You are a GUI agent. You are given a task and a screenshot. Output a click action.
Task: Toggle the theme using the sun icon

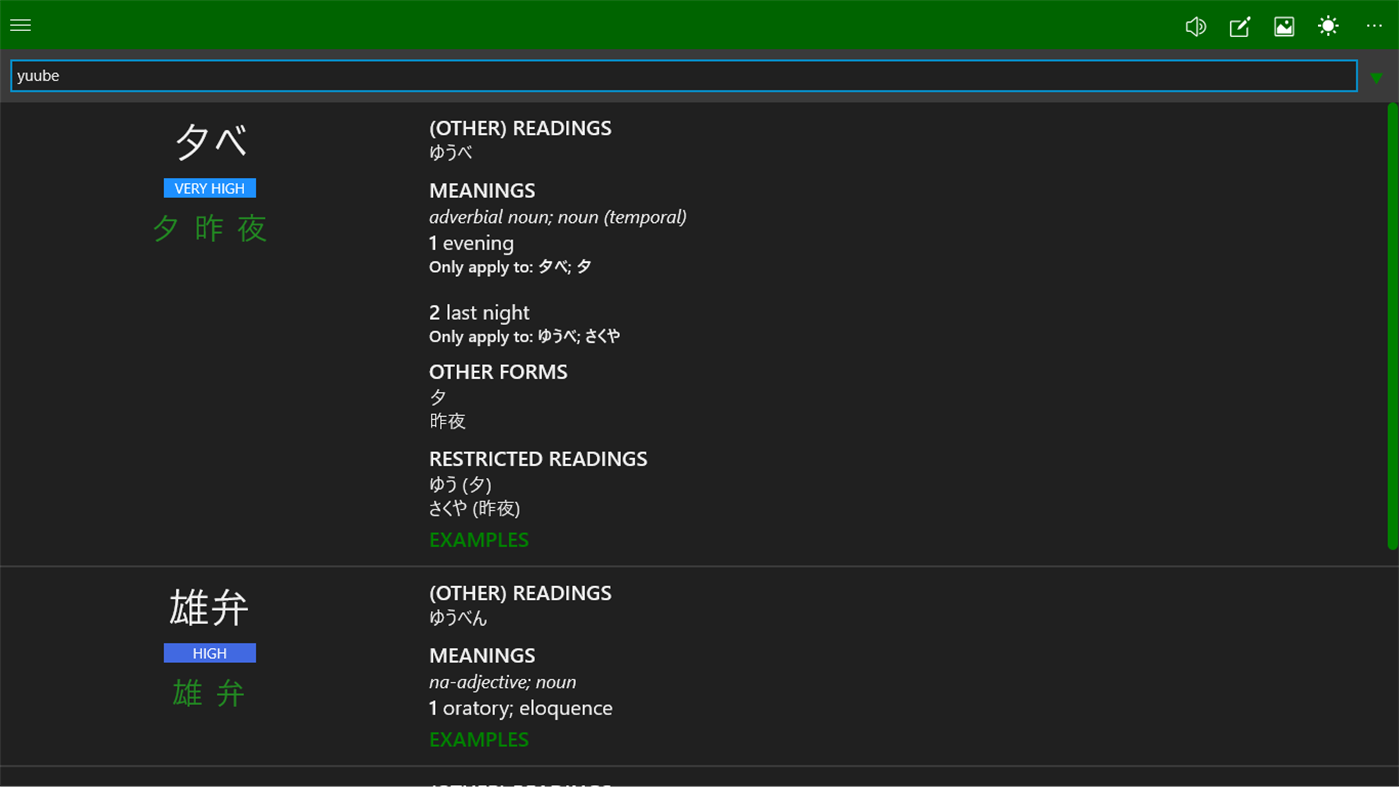pos(1327,26)
